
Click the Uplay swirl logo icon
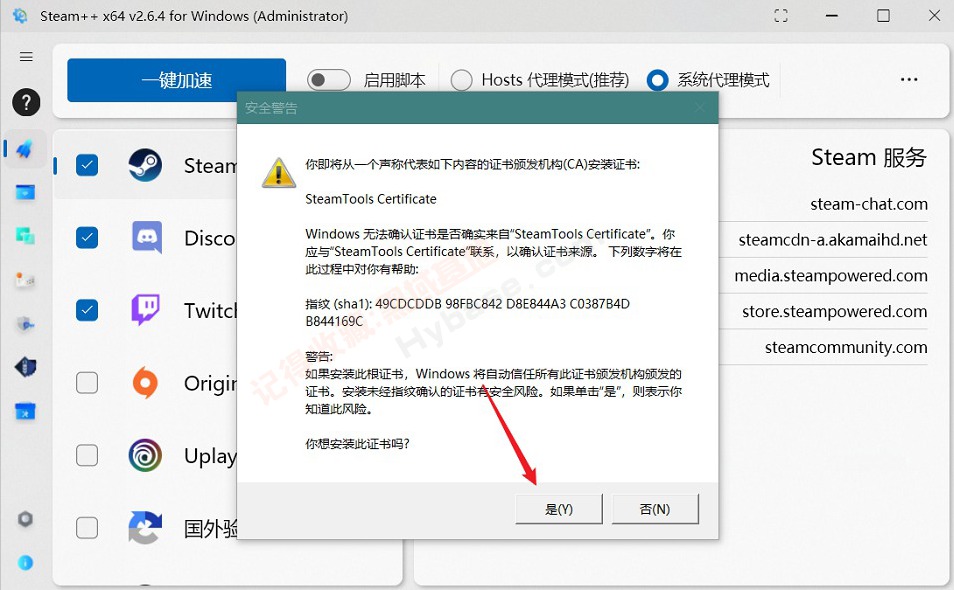(145, 455)
